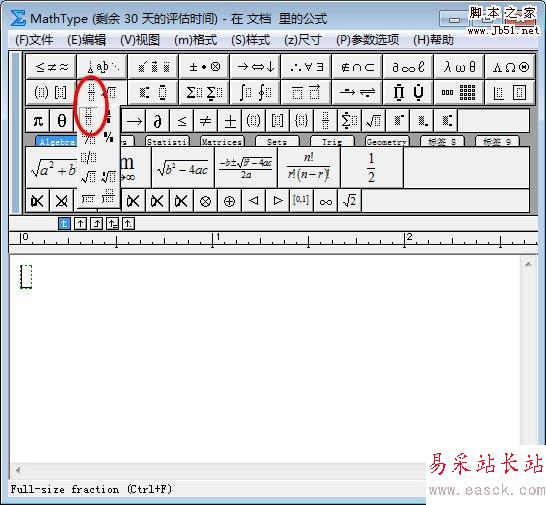Switch to the Matrices tab
The height and width of the screenshot is (505, 546).
point(222,141)
